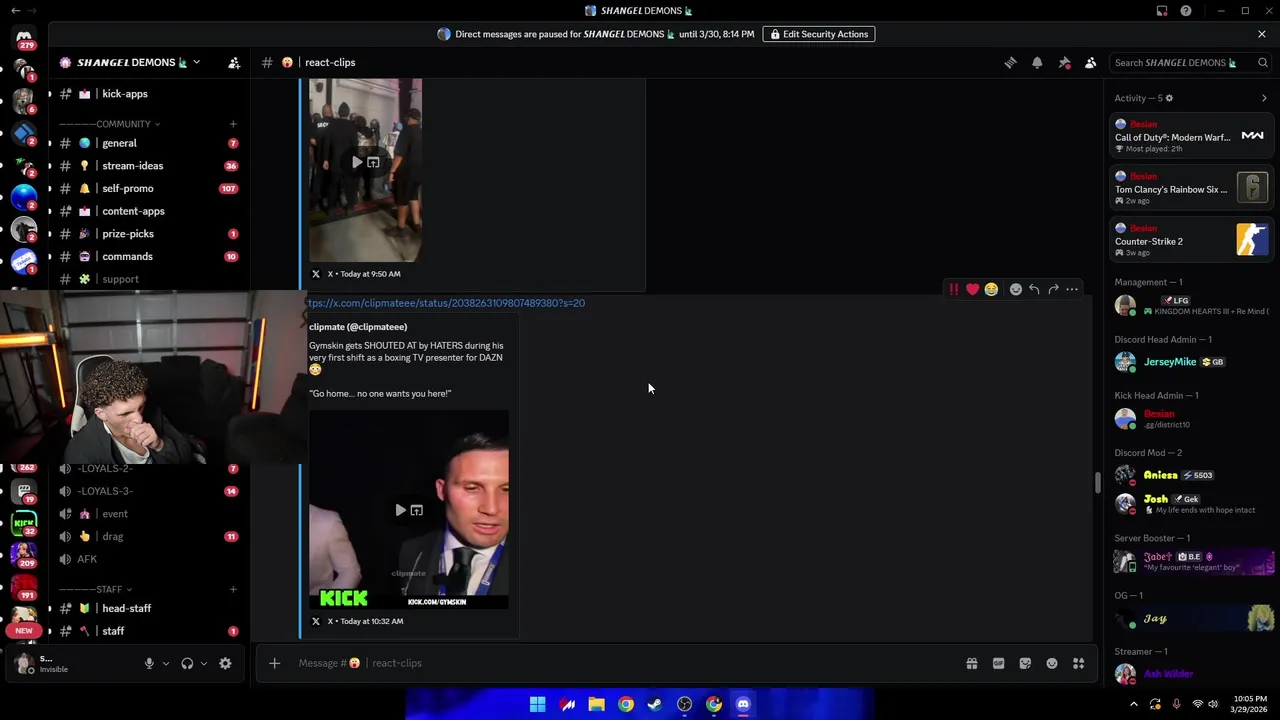This screenshot has width=1280, height=720.
Task: Send a gift icon in message bar
Action: pos(971,663)
